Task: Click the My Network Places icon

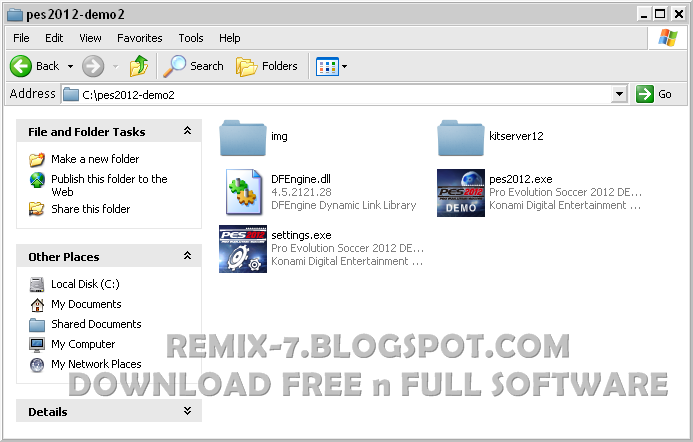Action: pos(37,365)
